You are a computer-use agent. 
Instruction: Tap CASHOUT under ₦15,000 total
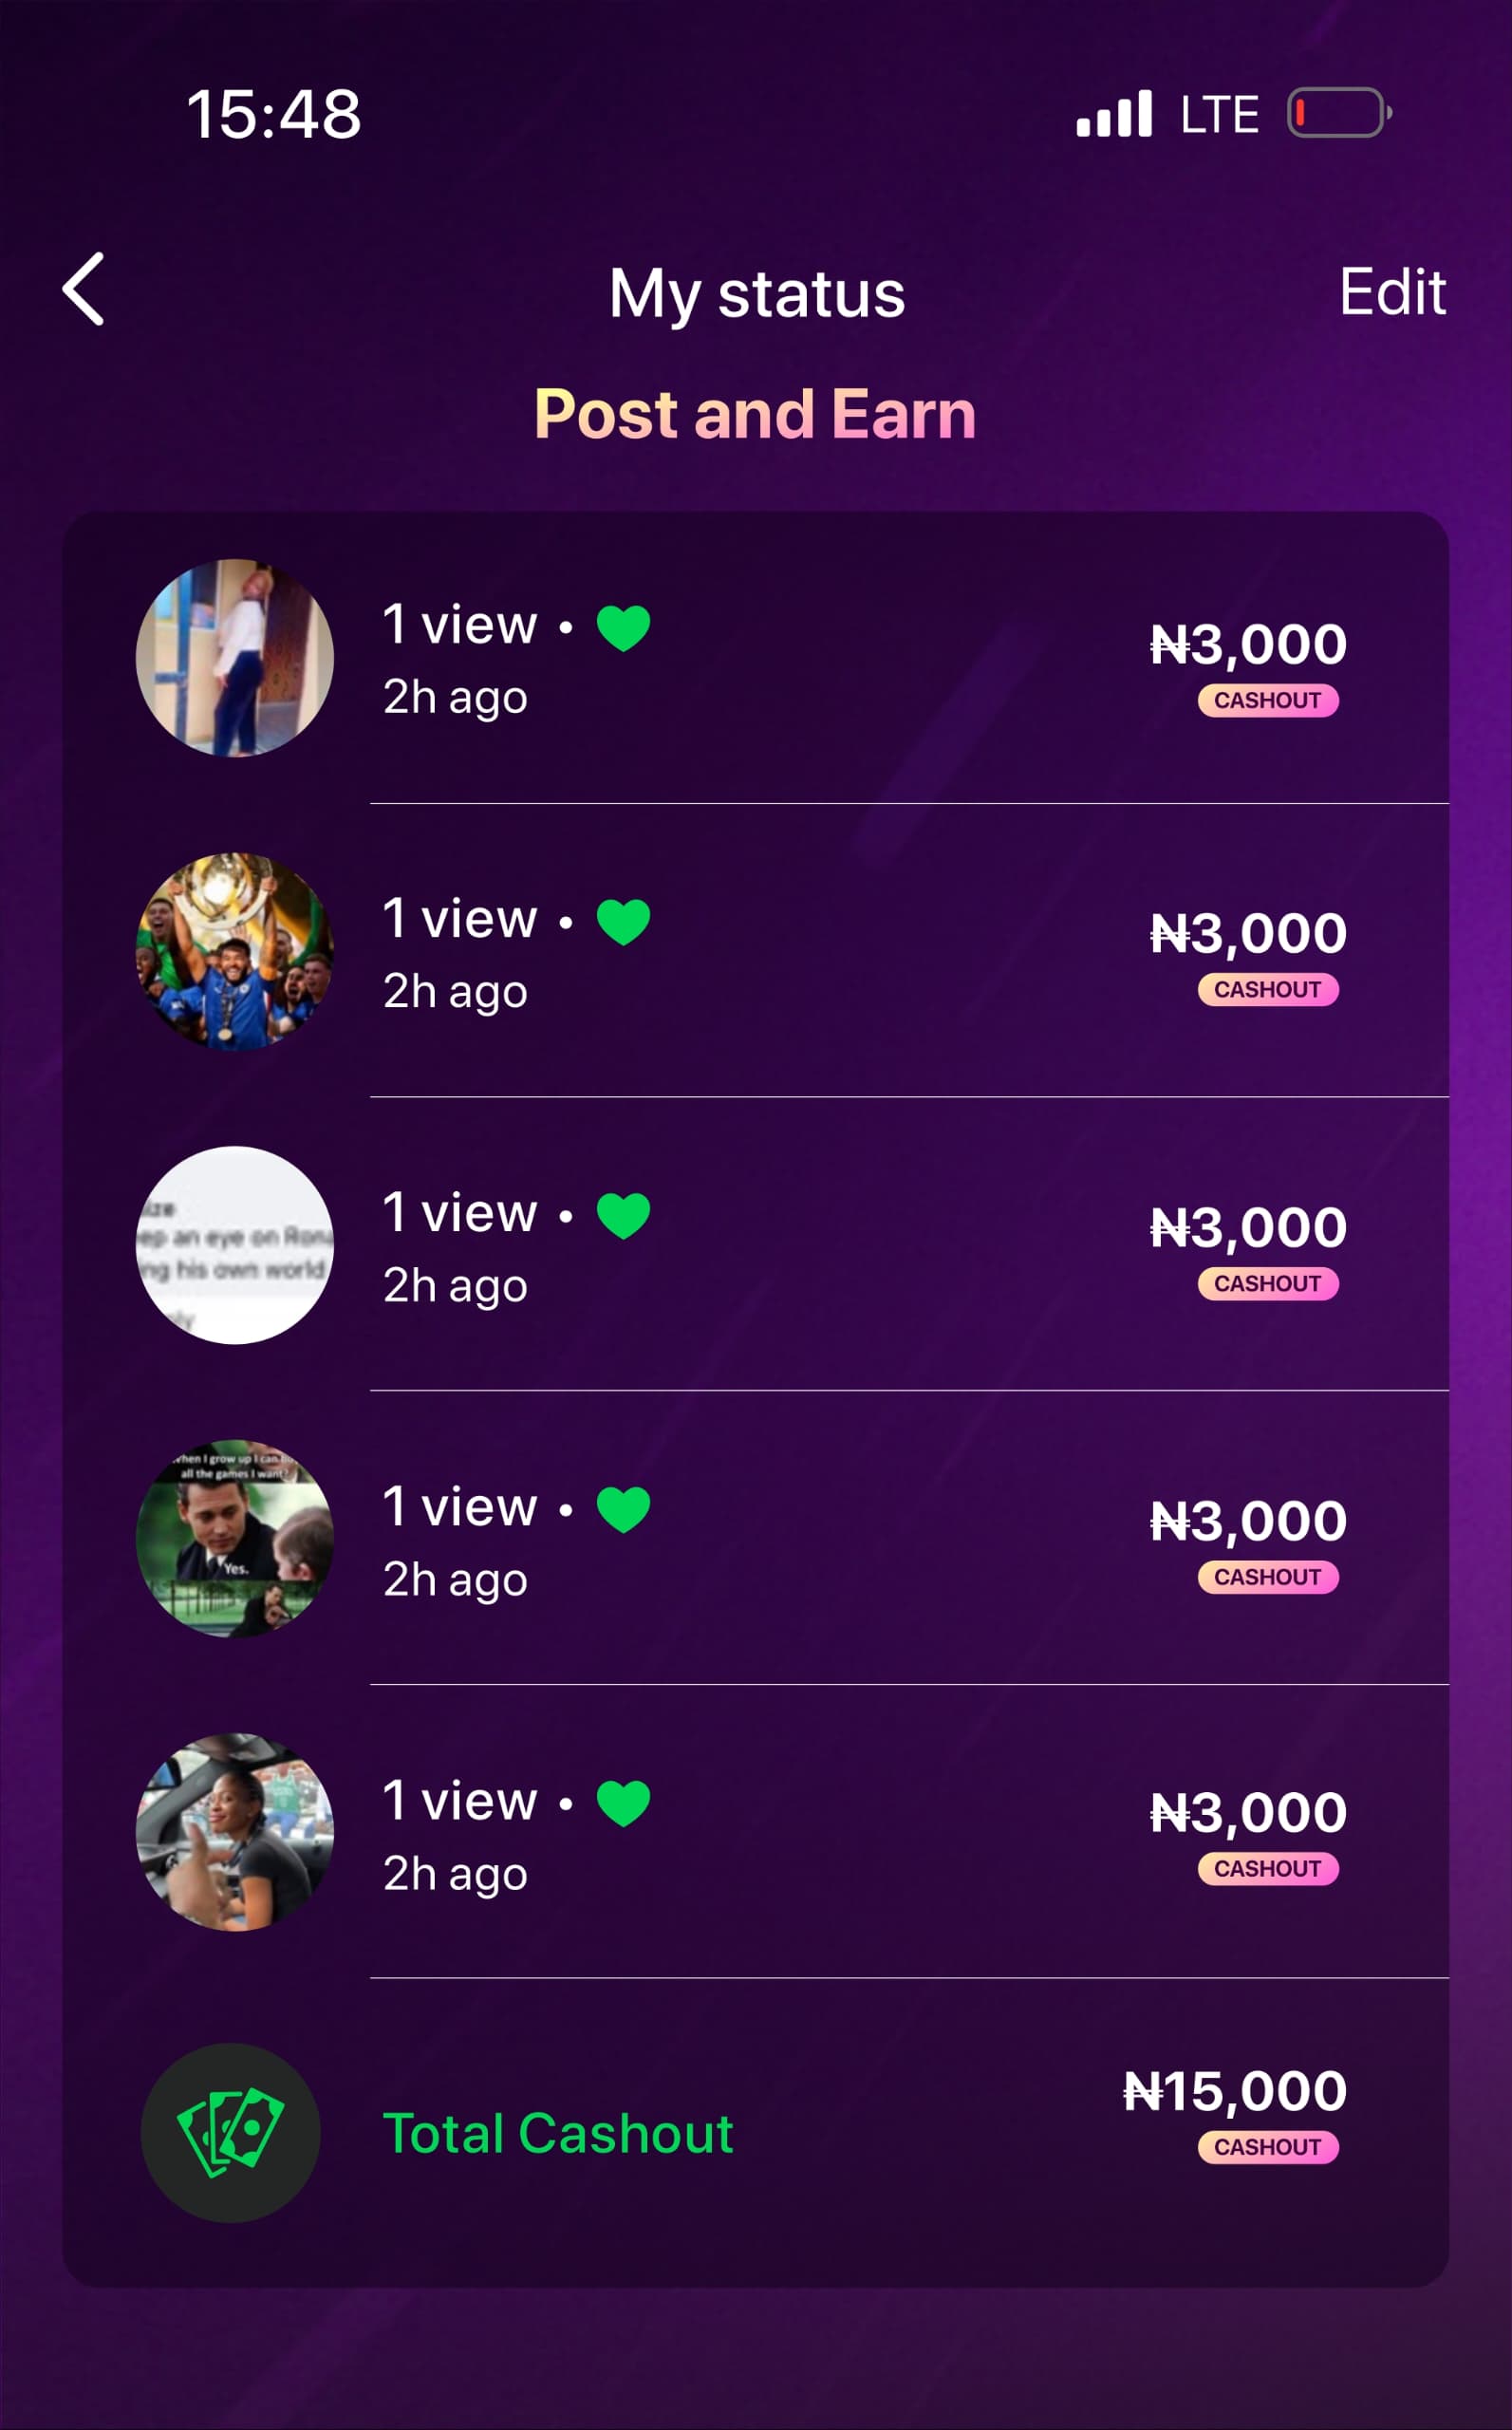click(1268, 2146)
